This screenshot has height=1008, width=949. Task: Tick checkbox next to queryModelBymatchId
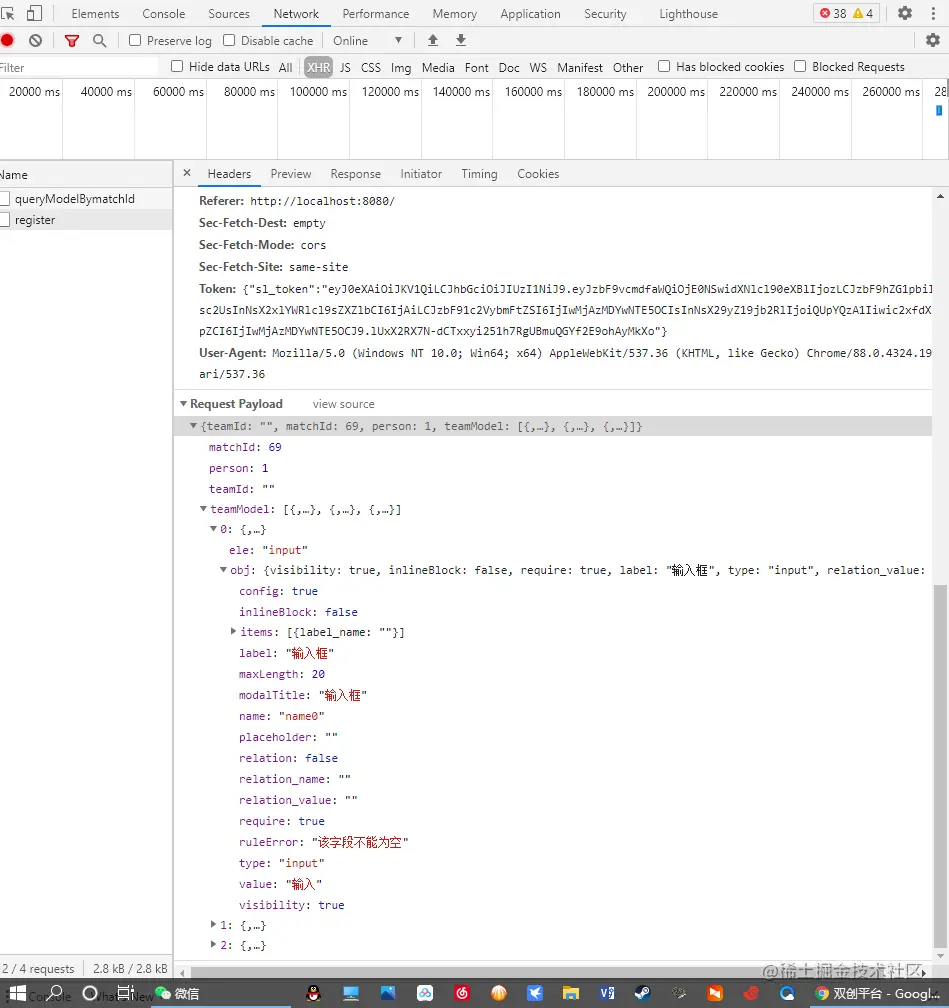point(5,199)
